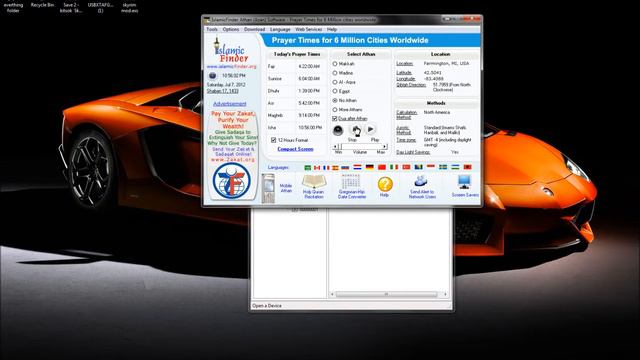Open the Web Services menu

309,29
